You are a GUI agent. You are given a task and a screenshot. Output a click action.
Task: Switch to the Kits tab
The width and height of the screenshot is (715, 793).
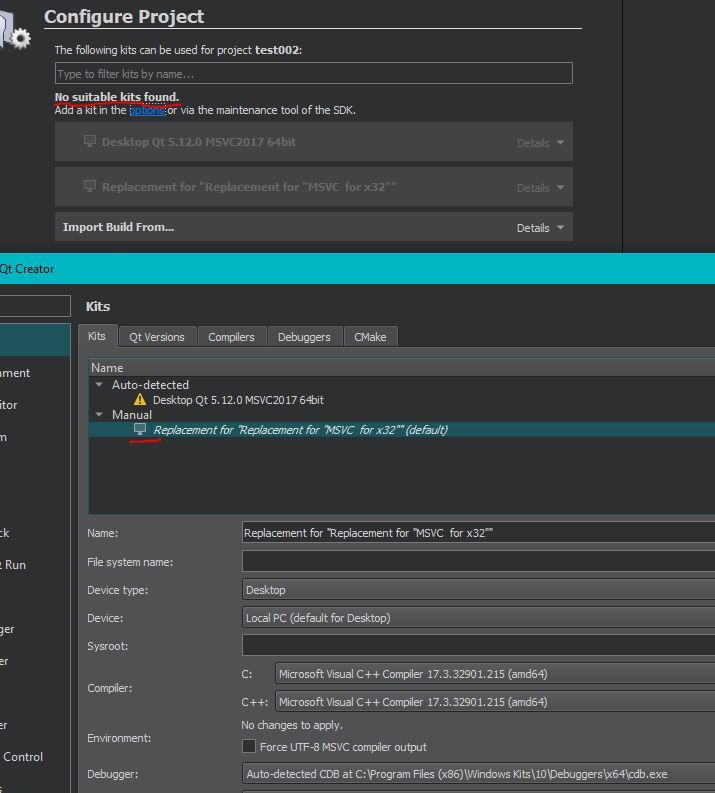[x=97, y=336]
